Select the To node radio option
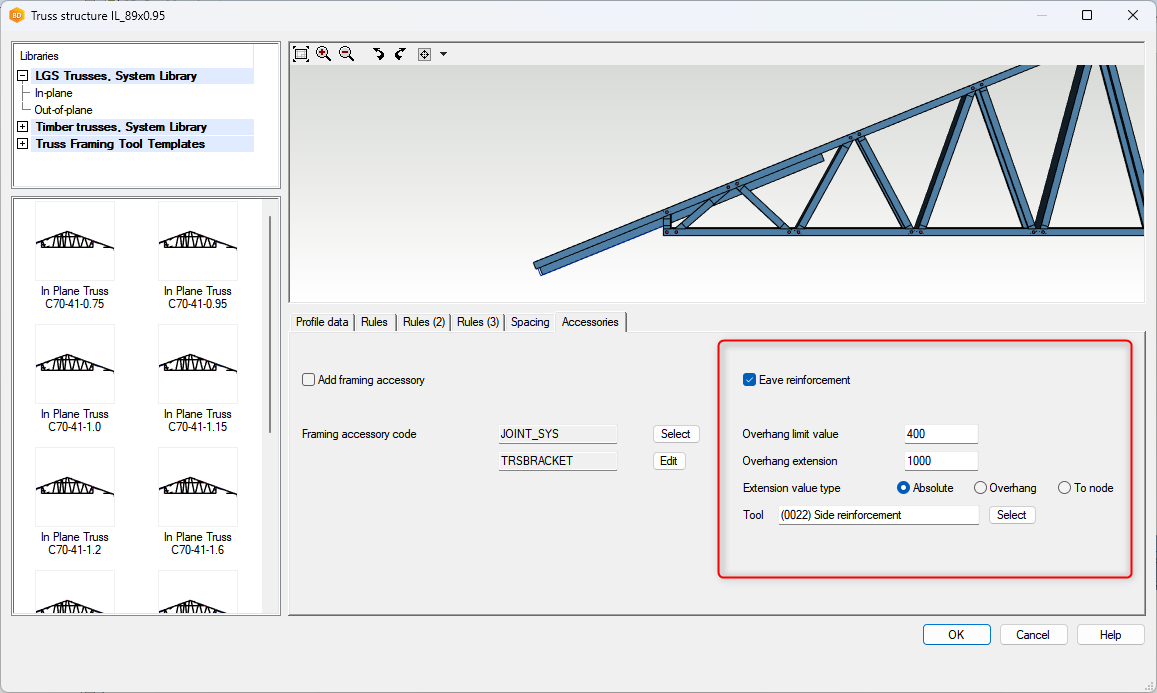 [1064, 488]
